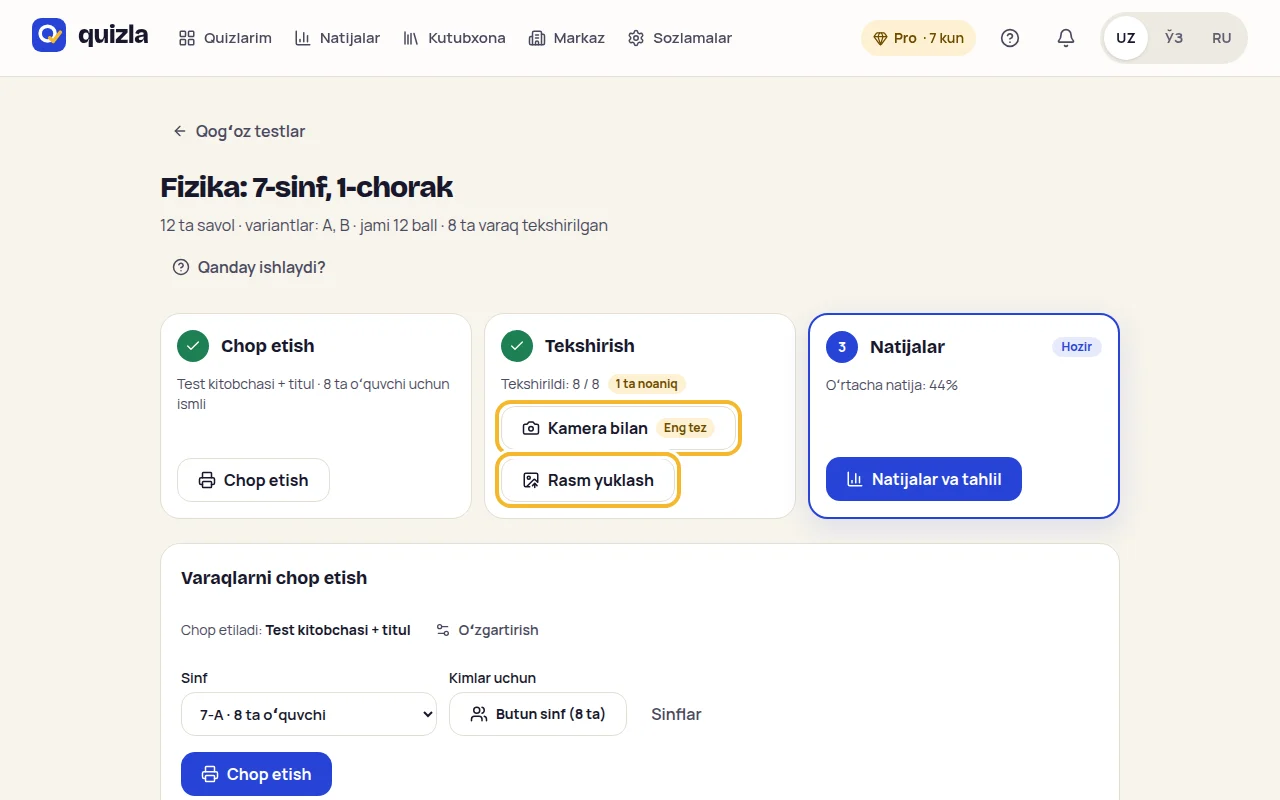Open the Quizlarim menu item
1280x800 pixels.
click(x=225, y=38)
